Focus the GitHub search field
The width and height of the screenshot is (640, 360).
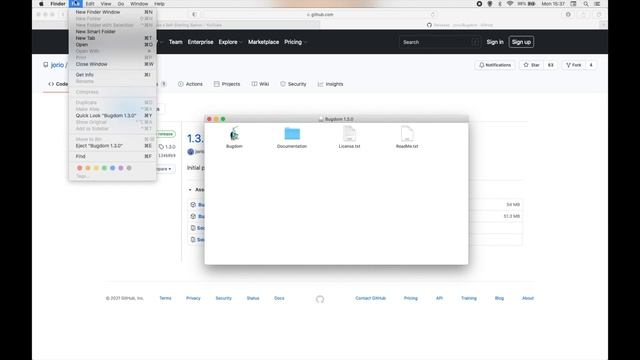[439, 42]
